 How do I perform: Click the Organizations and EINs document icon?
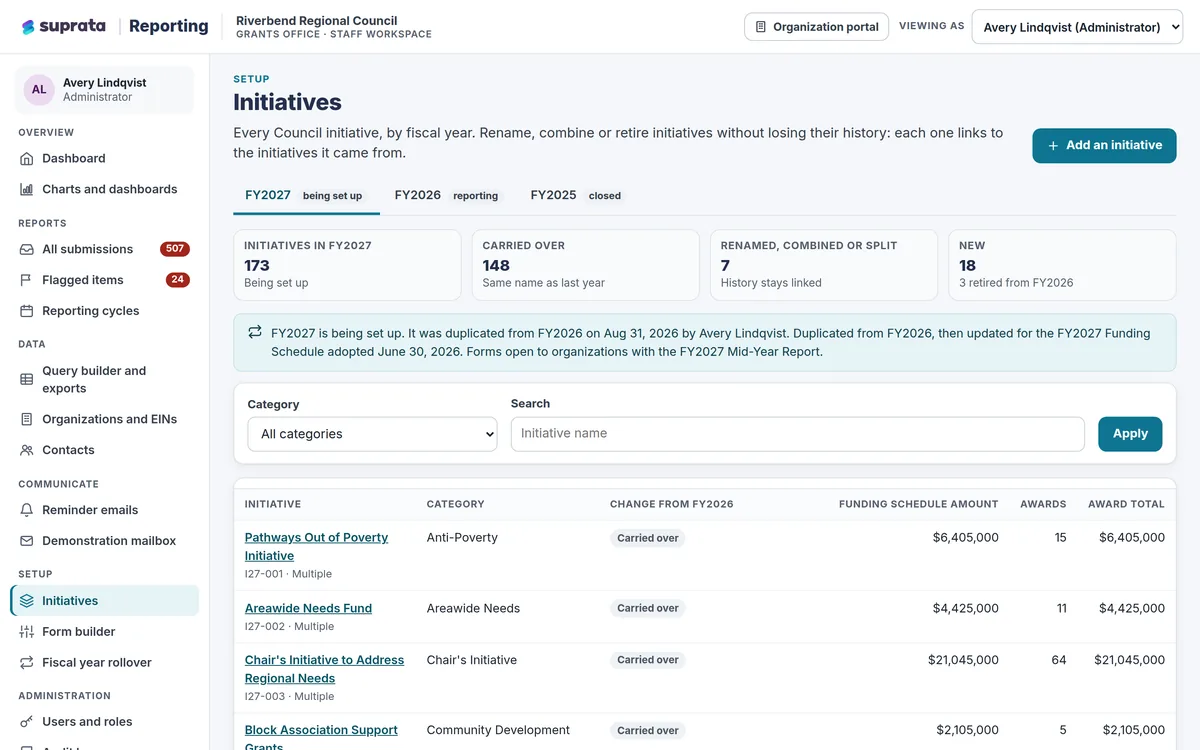pos(27,419)
